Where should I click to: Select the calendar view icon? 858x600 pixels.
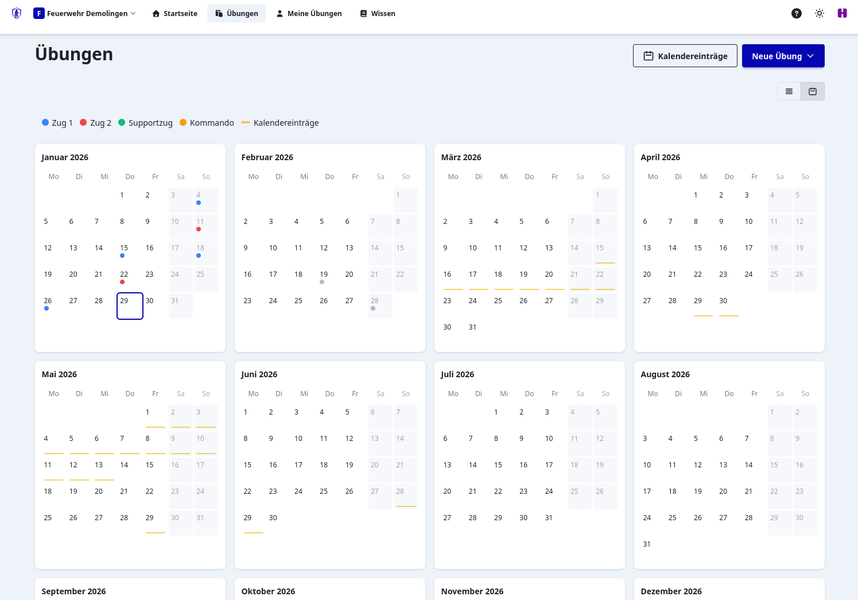click(812, 90)
